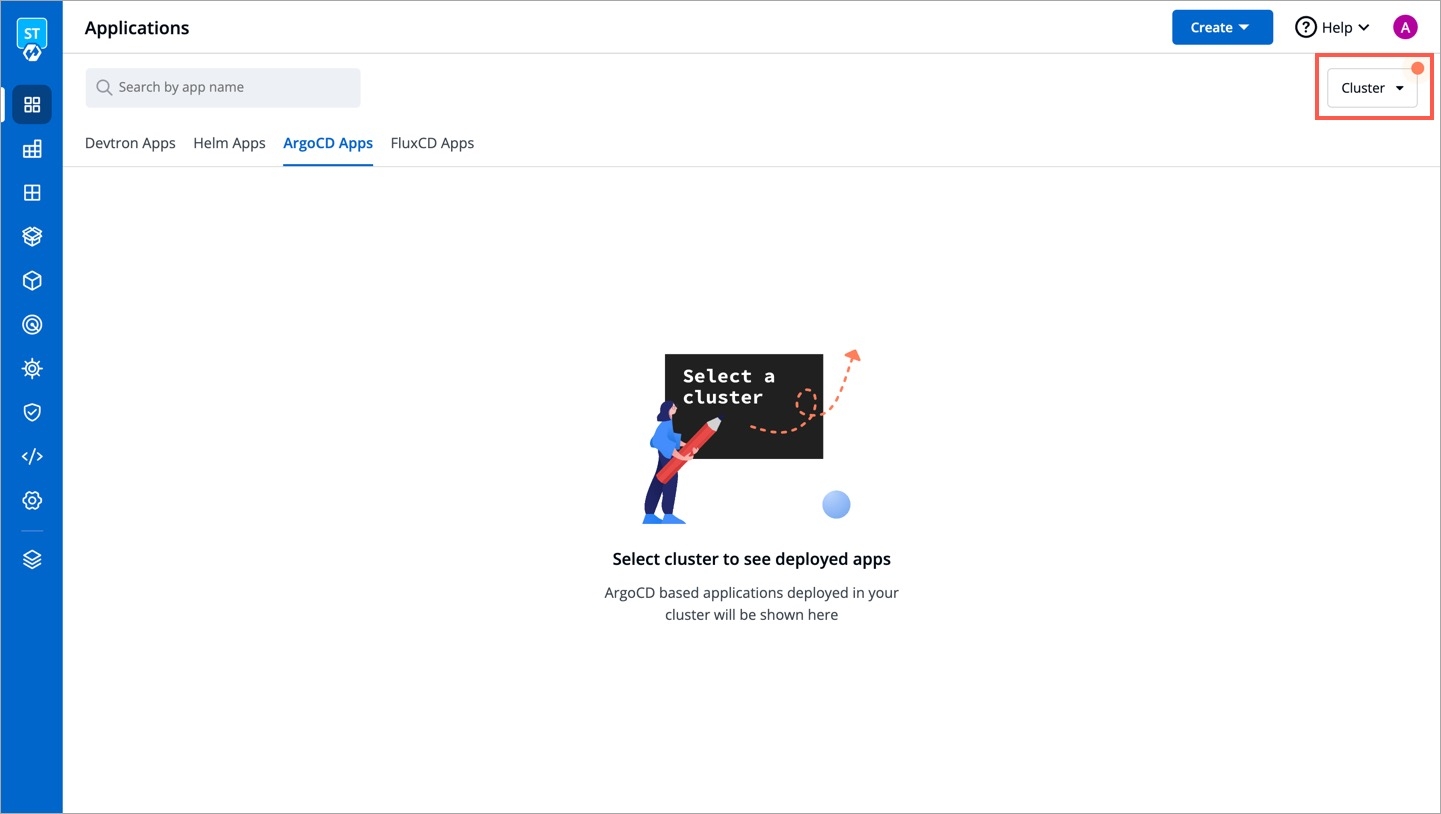The height and width of the screenshot is (814, 1441).
Task: Open the circular target icon in sidebar
Action: 32,325
